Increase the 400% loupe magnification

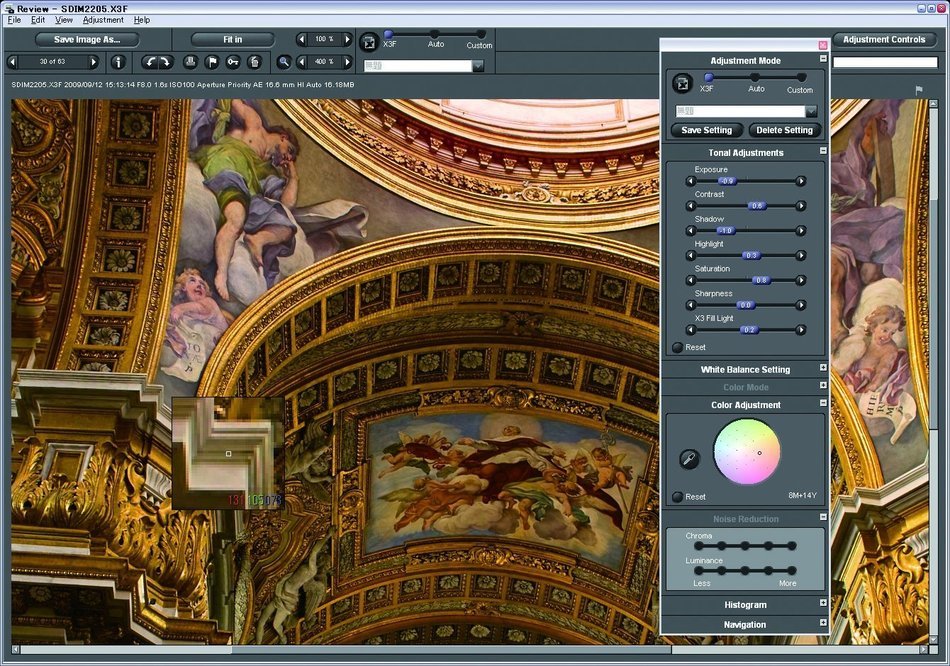pyautogui.click(x=347, y=62)
